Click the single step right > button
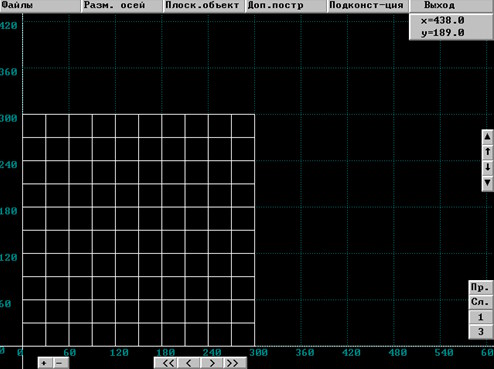Viewport: 494px width, 369px height. pyautogui.click(x=212, y=363)
